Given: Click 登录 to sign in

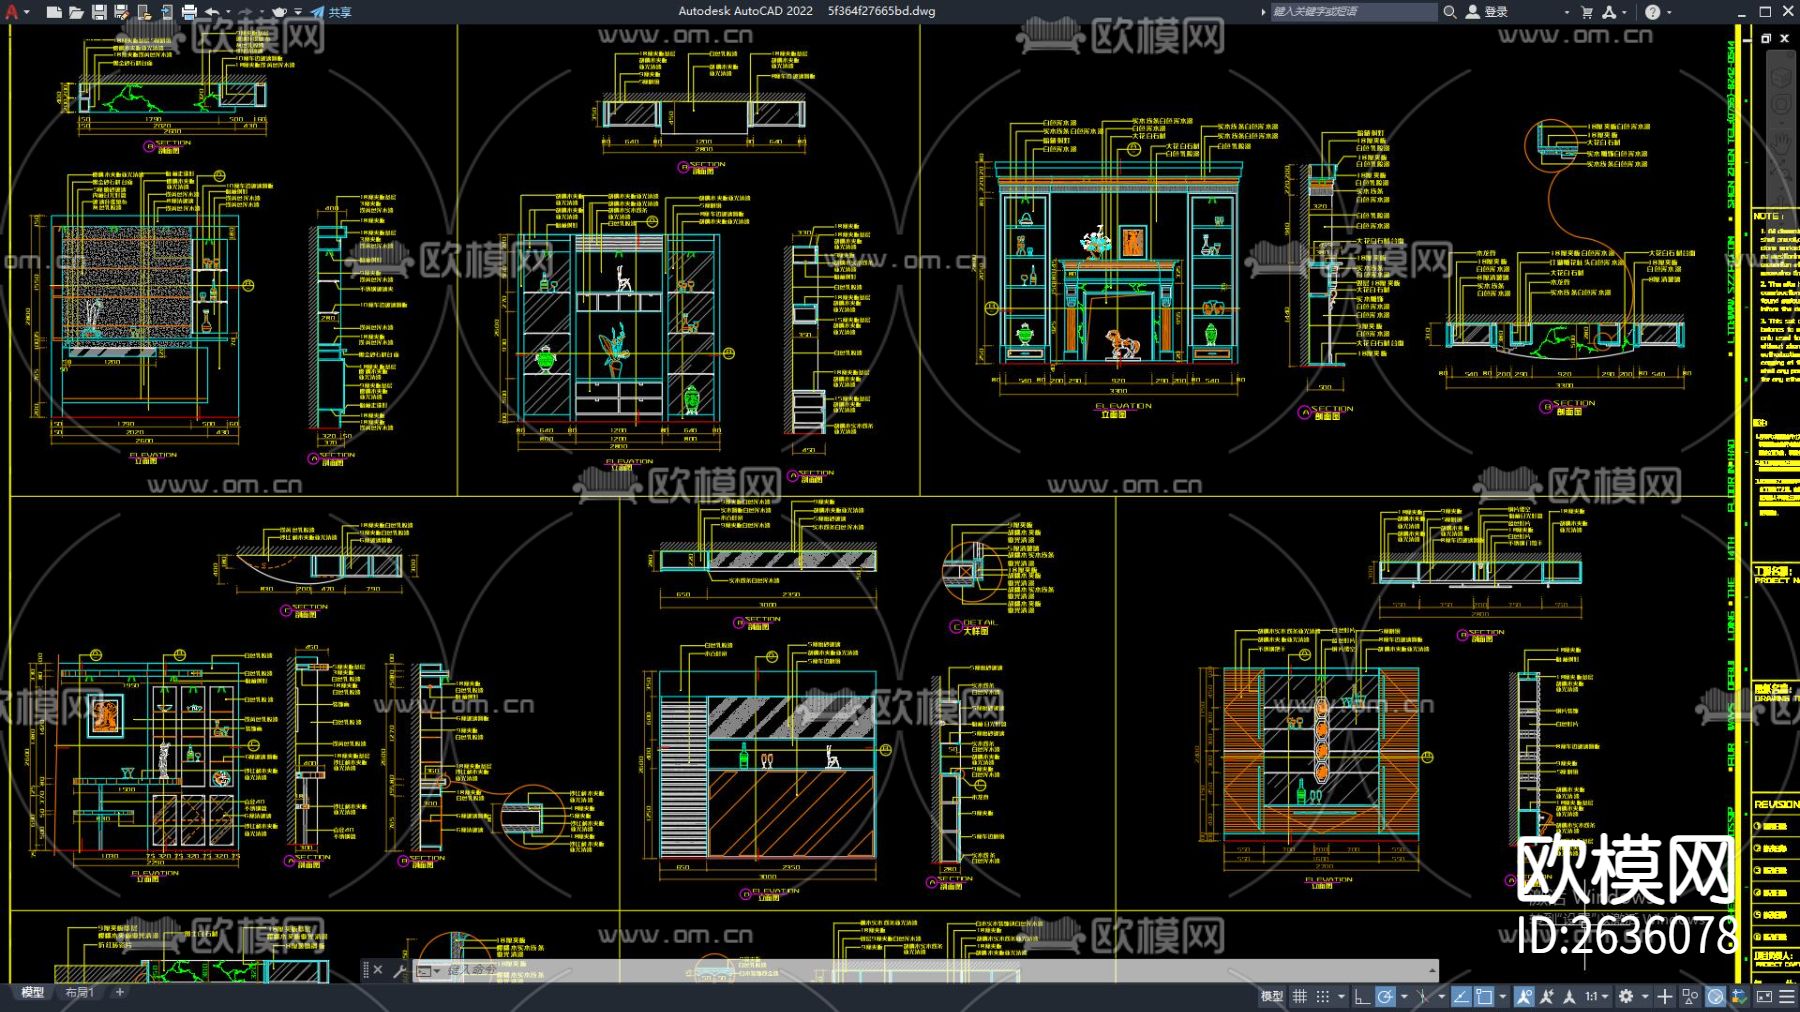Looking at the screenshot, I should click(1487, 12).
